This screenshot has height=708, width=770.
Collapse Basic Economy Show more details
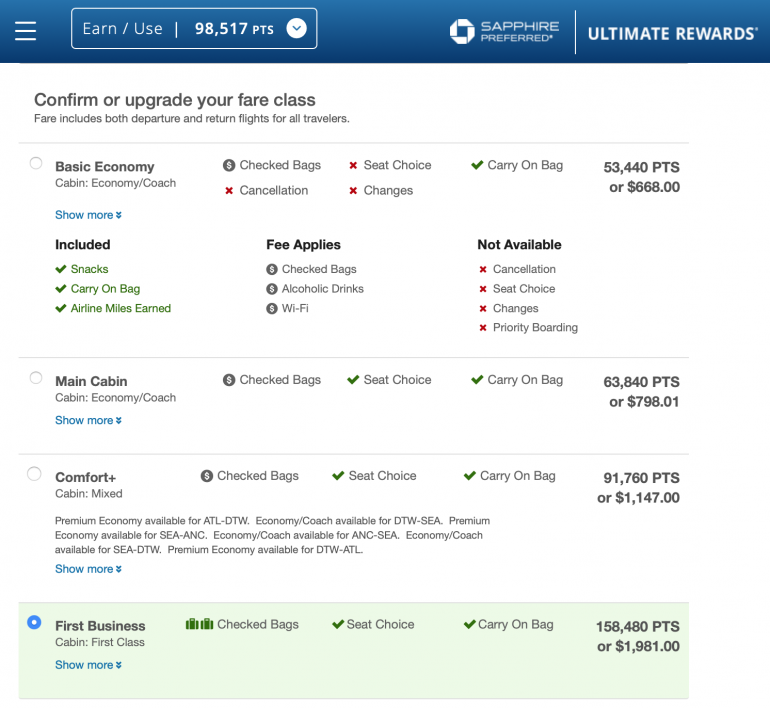[x=88, y=215]
